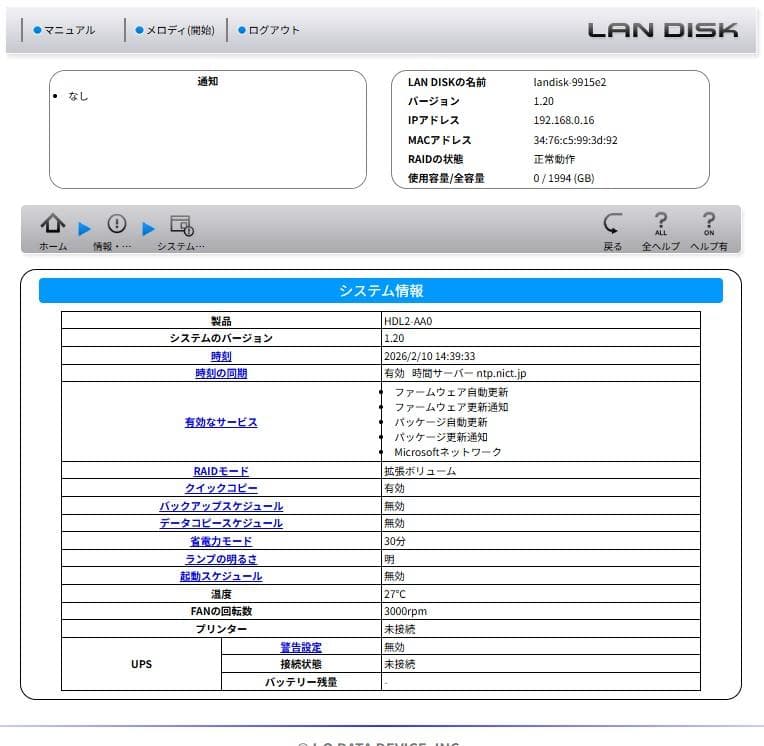
Task: Click power saving value 30分
Action: click(x=395, y=541)
